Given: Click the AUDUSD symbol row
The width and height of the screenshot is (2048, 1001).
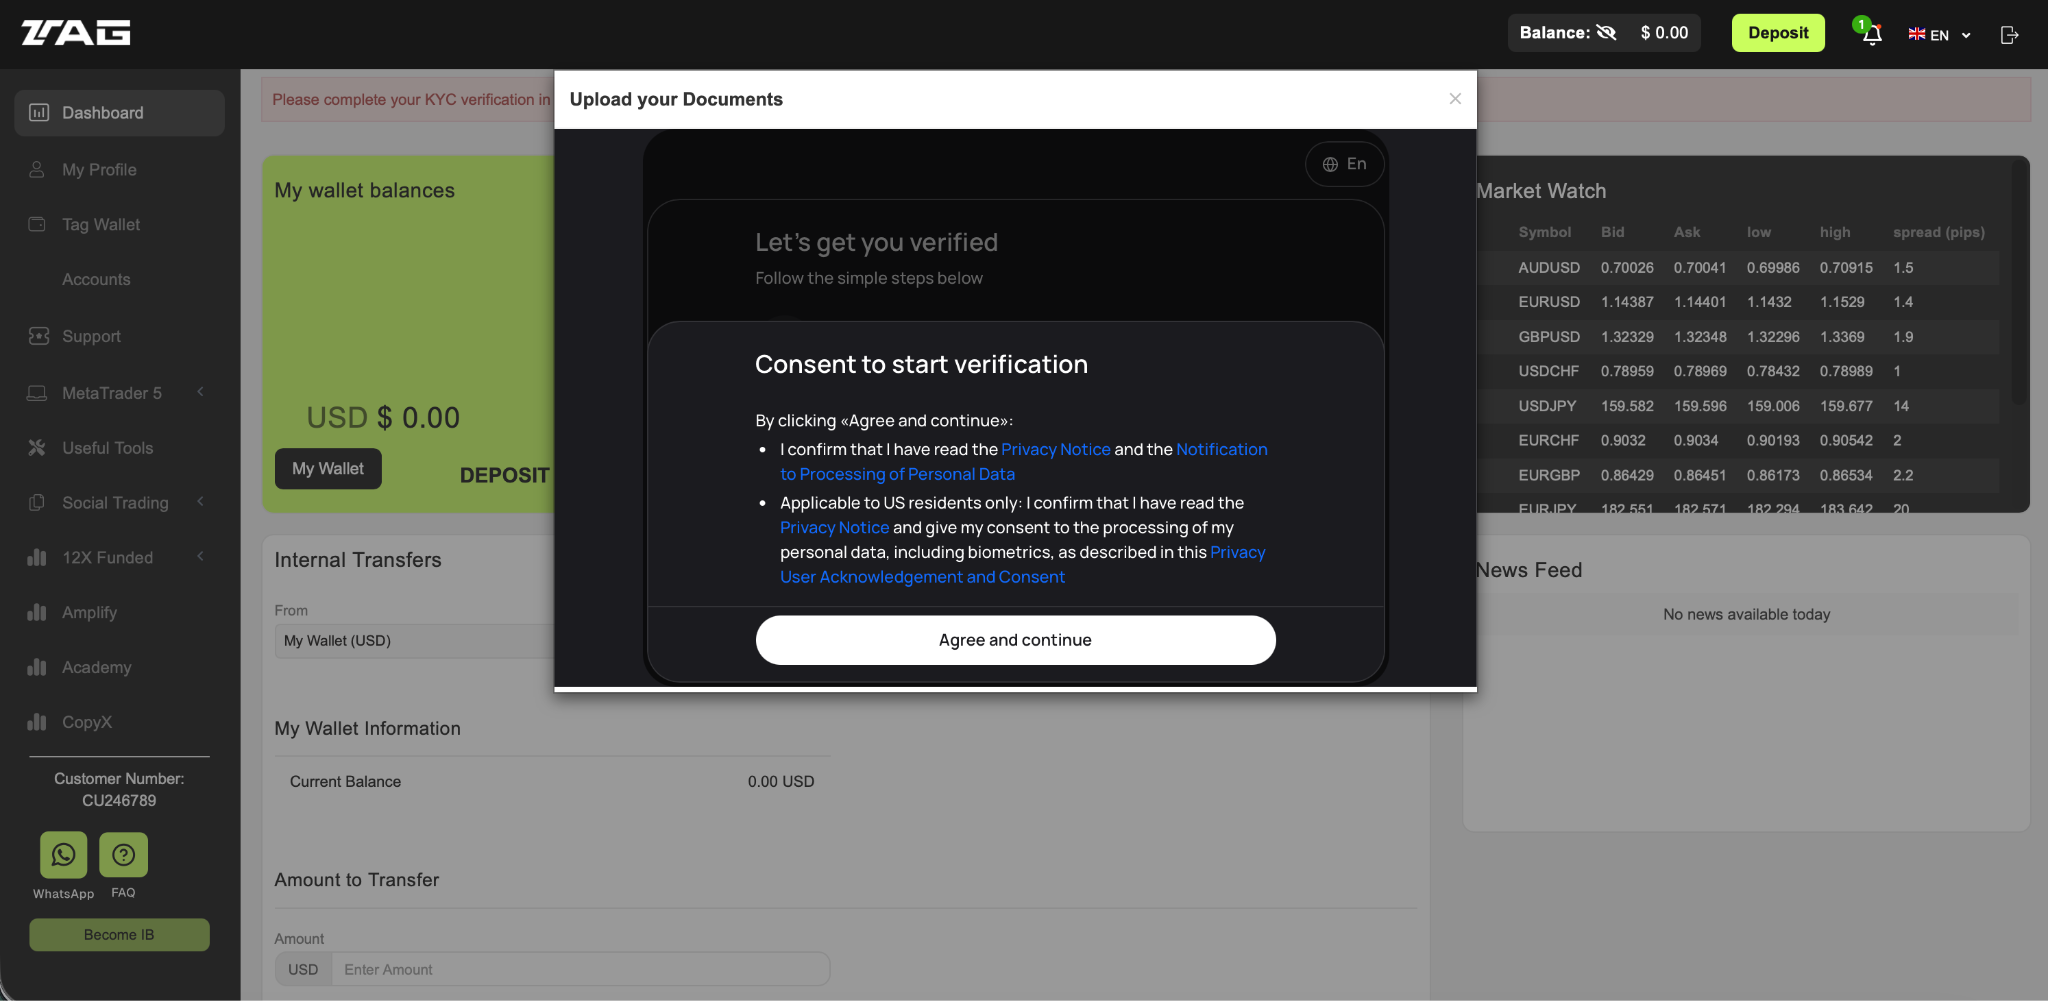Looking at the screenshot, I should (1738, 268).
